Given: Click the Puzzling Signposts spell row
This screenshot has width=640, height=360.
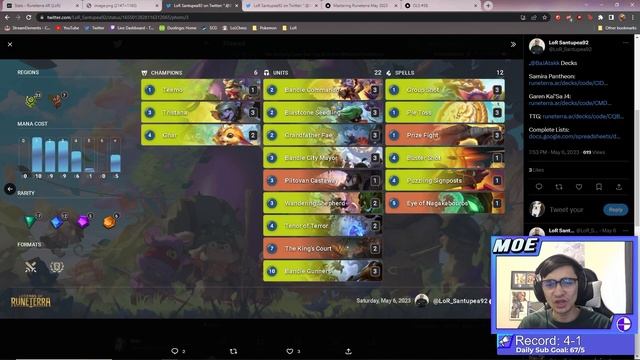Looking at the screenshot, I should [445, 180].
